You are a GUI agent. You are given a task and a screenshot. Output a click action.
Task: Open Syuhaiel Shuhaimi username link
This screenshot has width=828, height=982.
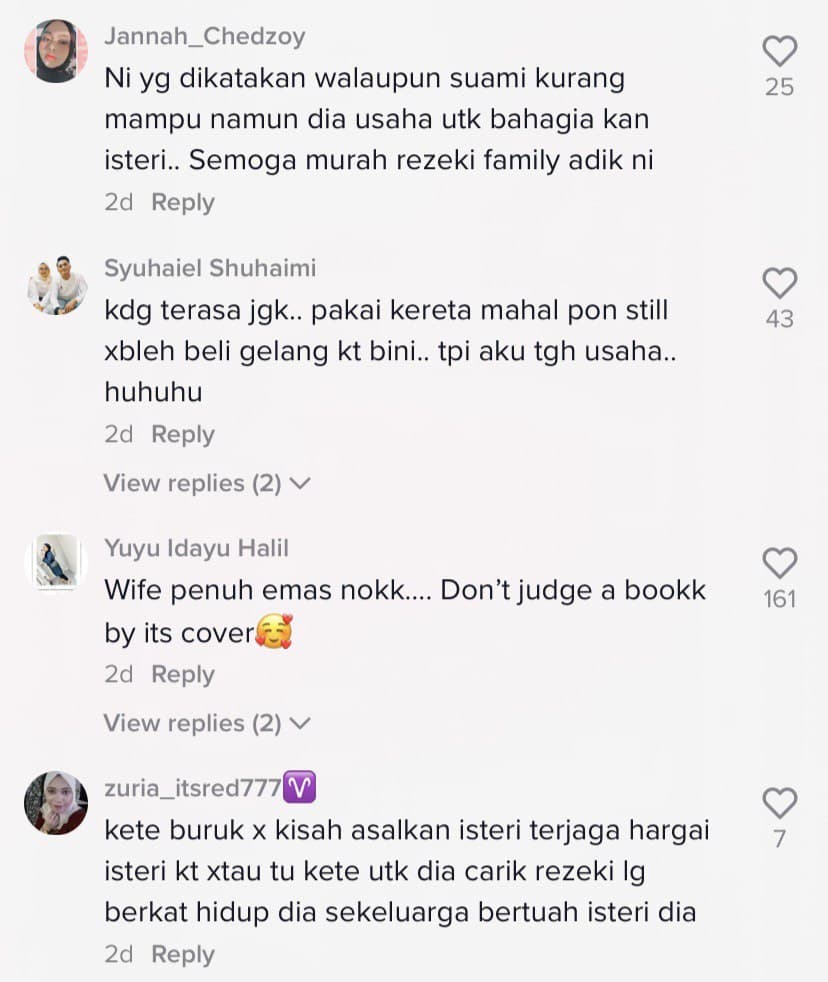[x=210, y=268]
